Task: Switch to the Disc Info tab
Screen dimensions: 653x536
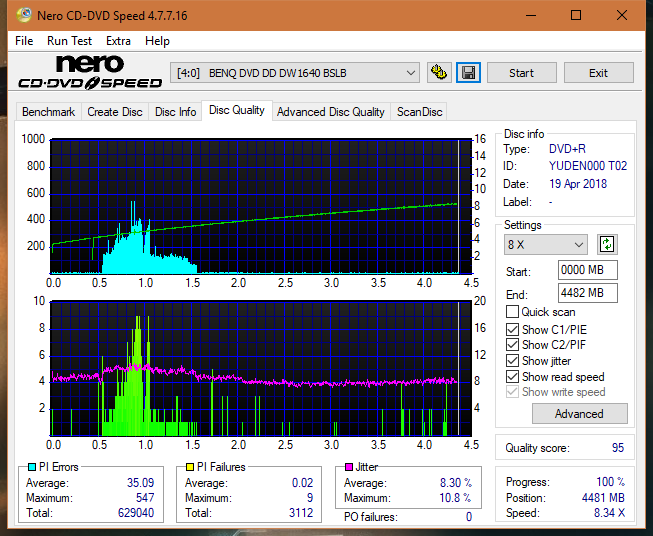Action: (x=175, y=112)
